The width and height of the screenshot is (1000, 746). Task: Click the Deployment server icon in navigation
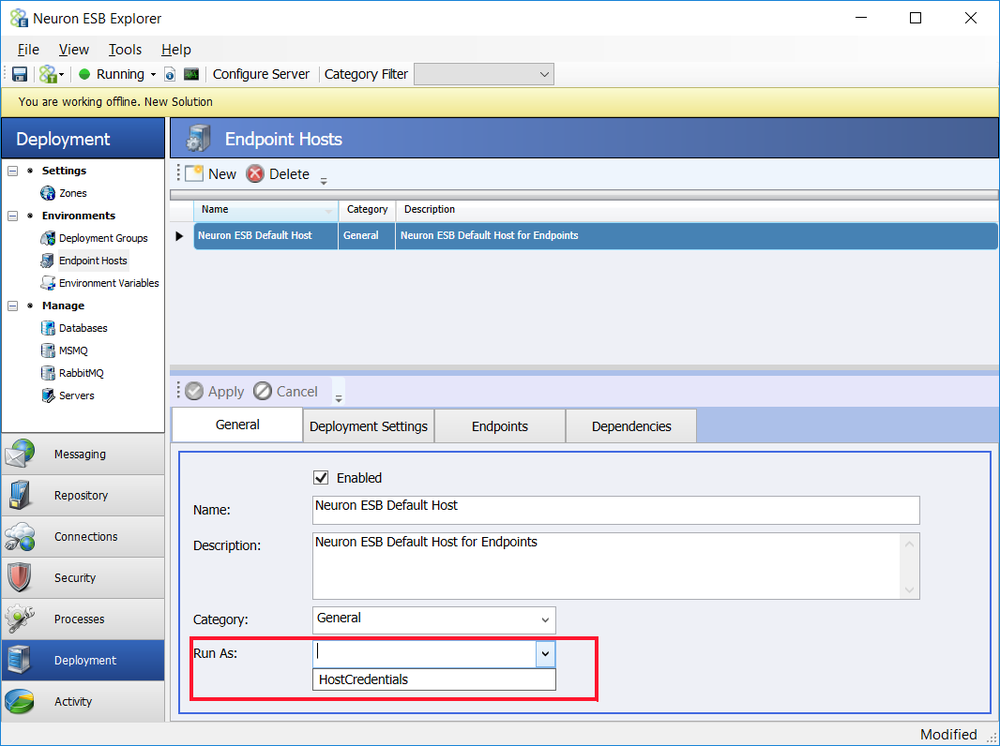pos(18,660)
